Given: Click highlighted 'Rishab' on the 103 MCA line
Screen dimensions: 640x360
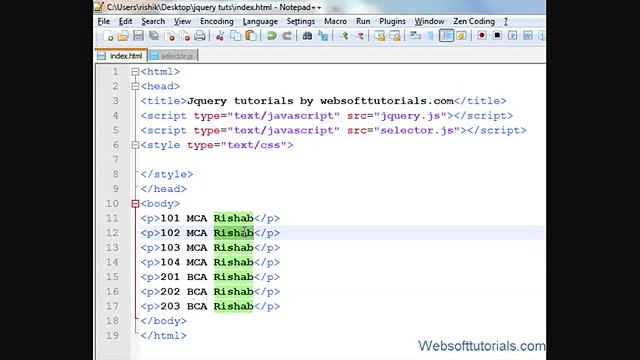Looking at the screenshot, I should click(233, 248).
